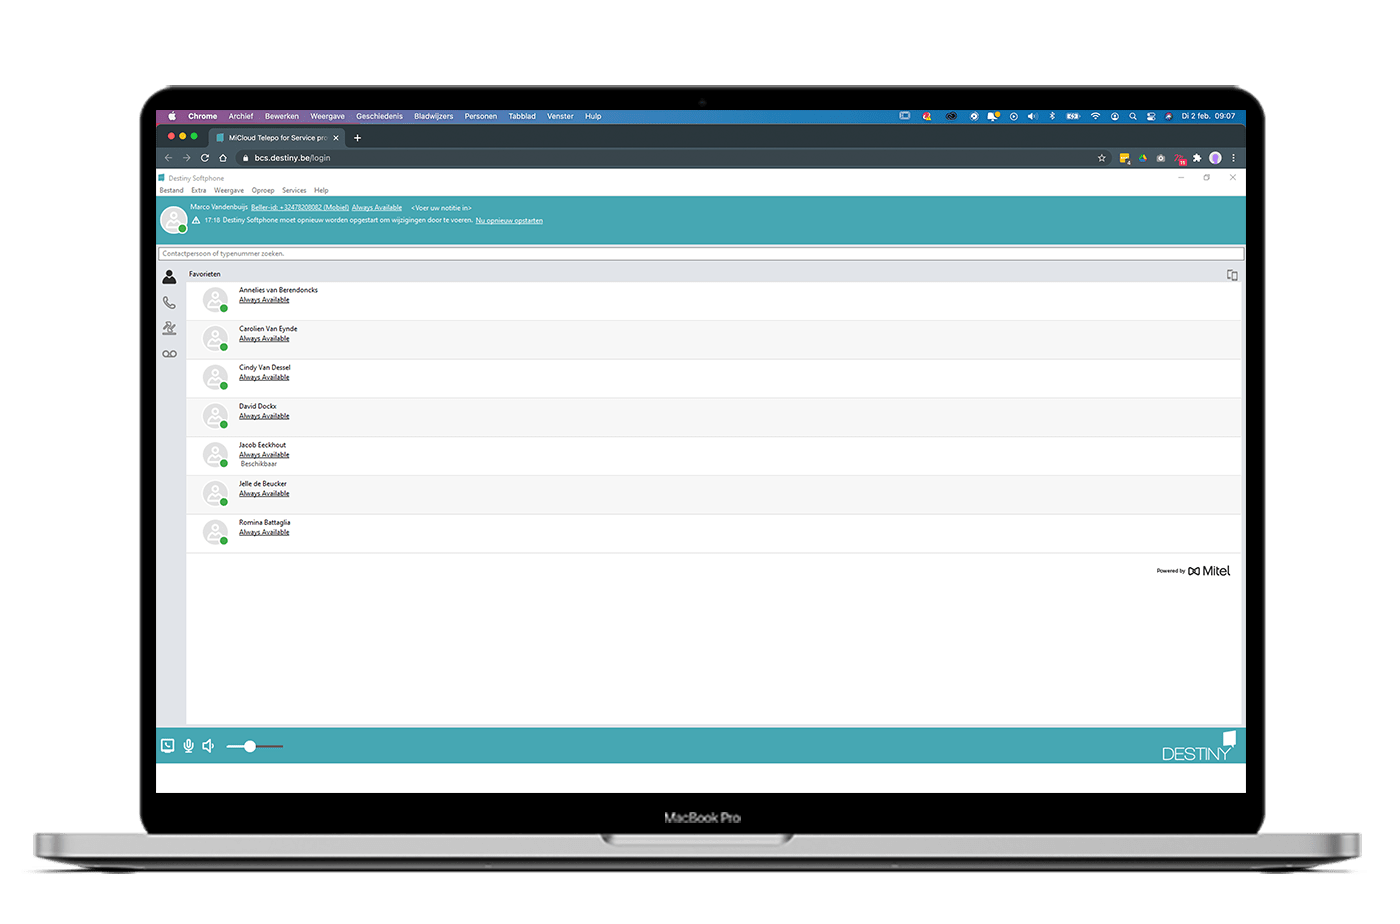Click Always Available under David Dockx

coord(264,416)
